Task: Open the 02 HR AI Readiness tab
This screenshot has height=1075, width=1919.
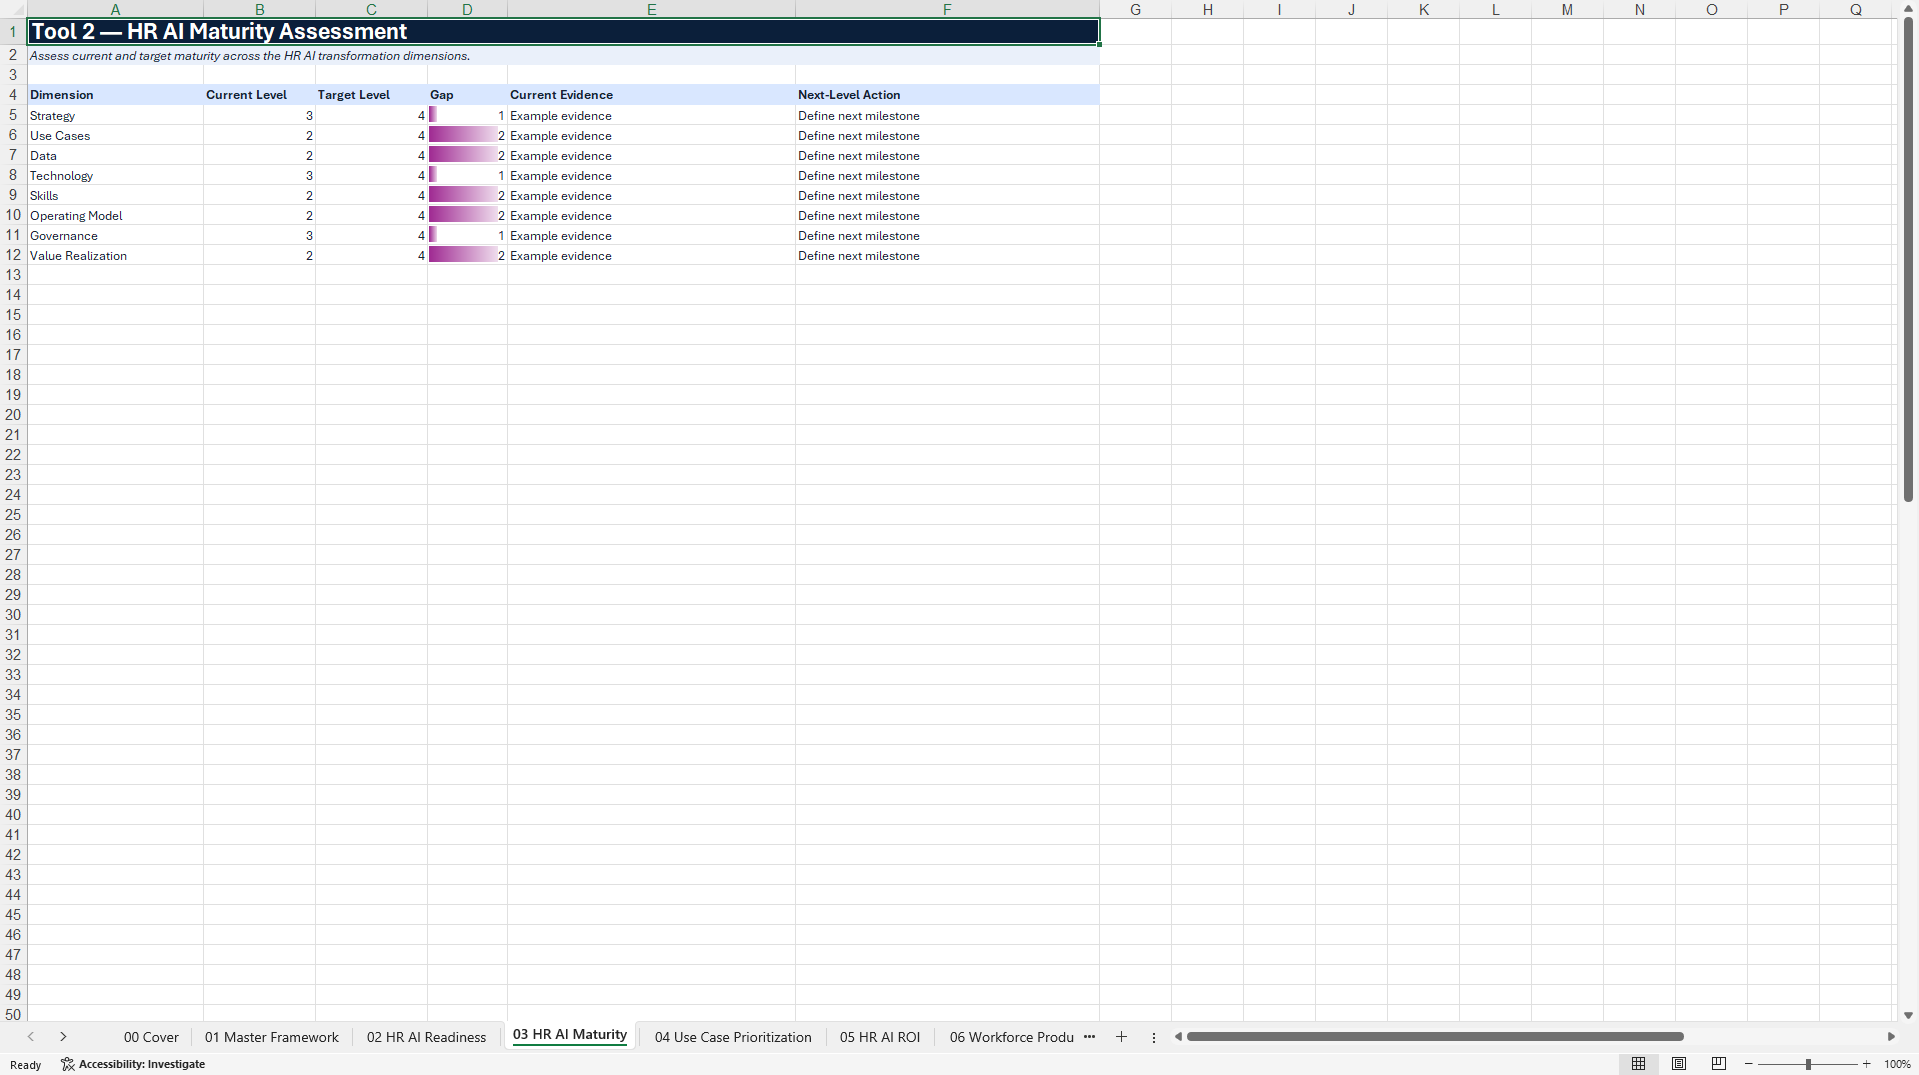Action: click(x=426, y=1037)
